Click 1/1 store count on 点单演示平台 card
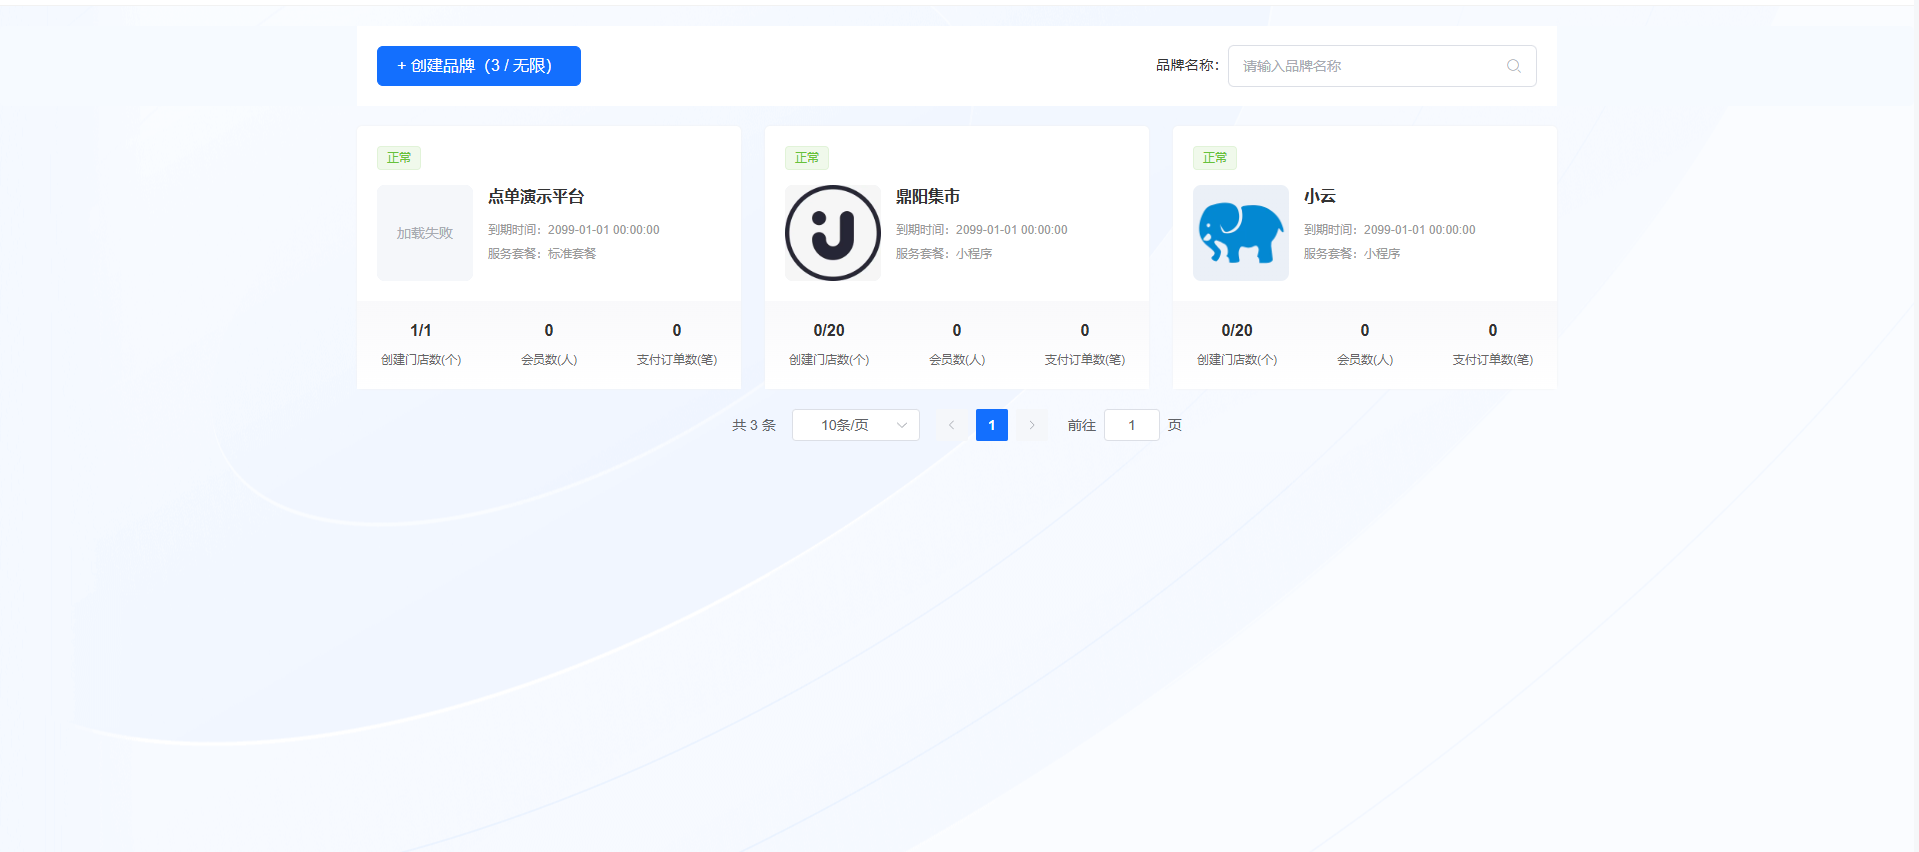The height and width of the screenshot is (852, 1919). pos(421,330)
